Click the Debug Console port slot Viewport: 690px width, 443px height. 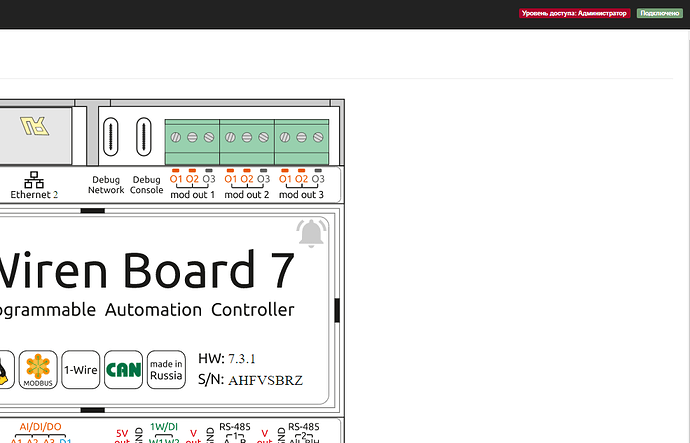tap(143, 137)
